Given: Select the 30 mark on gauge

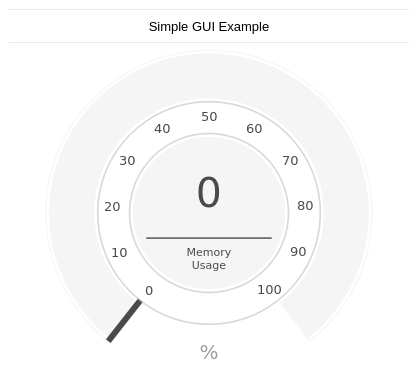Looking at the screenshot, I should 127,161.
